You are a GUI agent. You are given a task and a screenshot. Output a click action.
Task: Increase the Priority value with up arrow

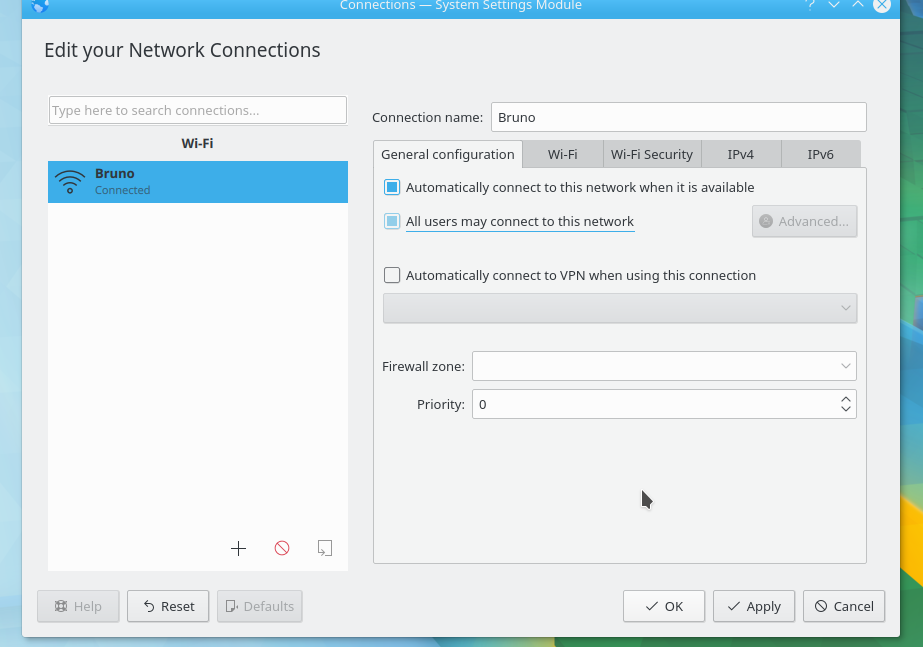click(846, 398)
